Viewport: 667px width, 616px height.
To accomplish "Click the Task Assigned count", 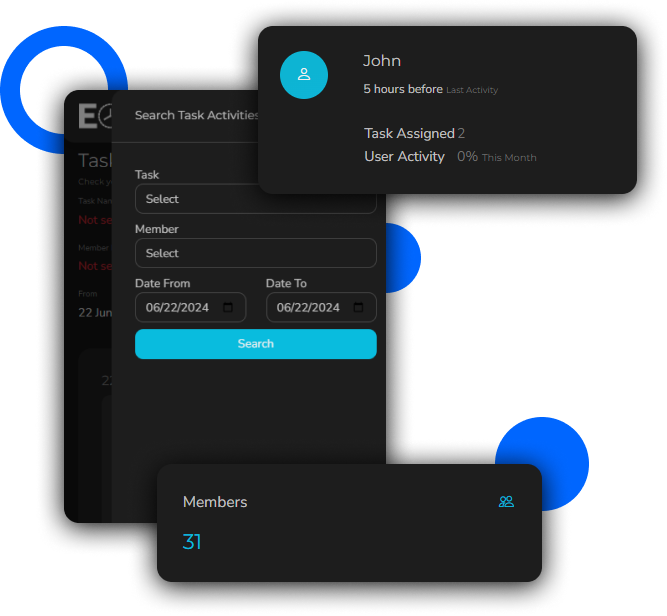I will (461, 134).
